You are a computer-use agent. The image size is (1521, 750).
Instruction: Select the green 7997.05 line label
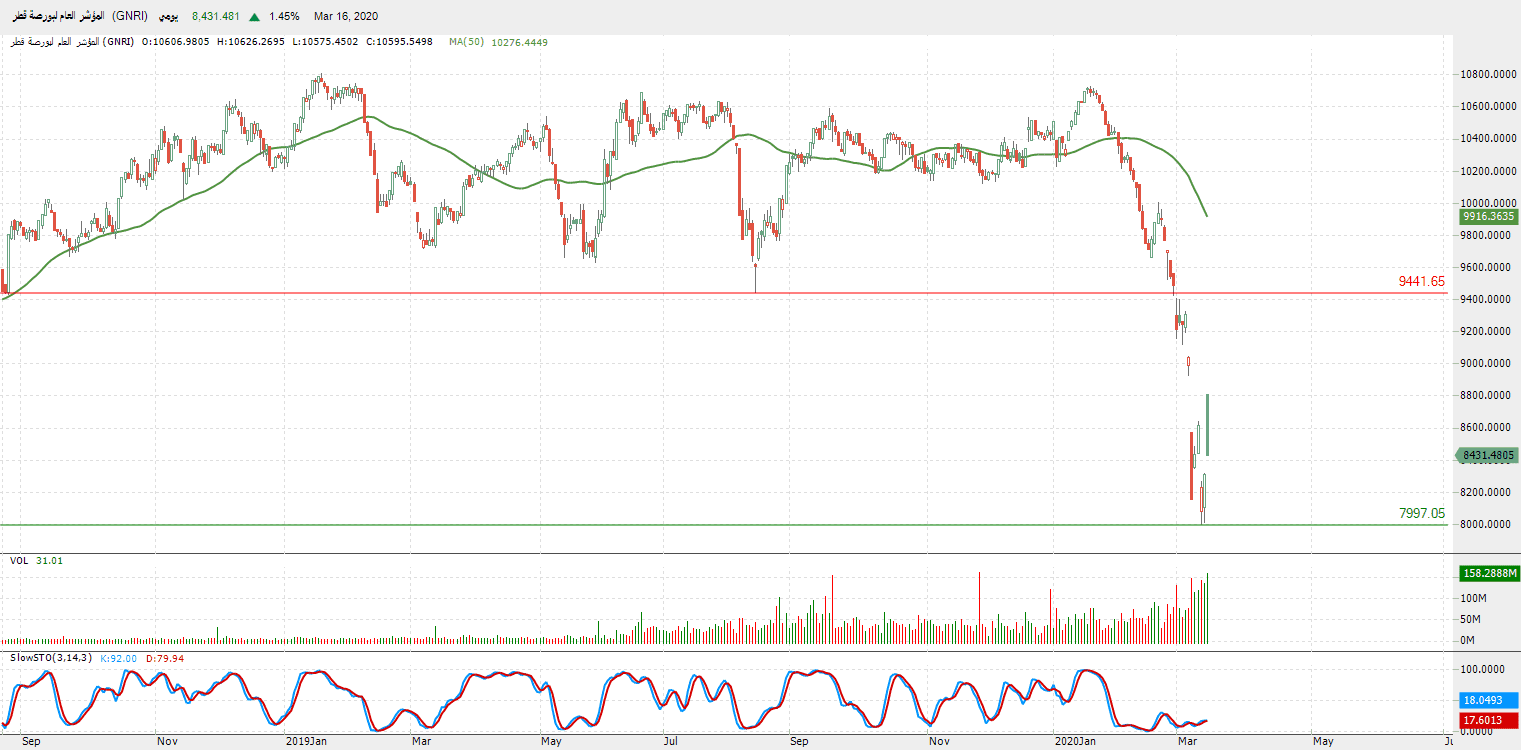1422,513
